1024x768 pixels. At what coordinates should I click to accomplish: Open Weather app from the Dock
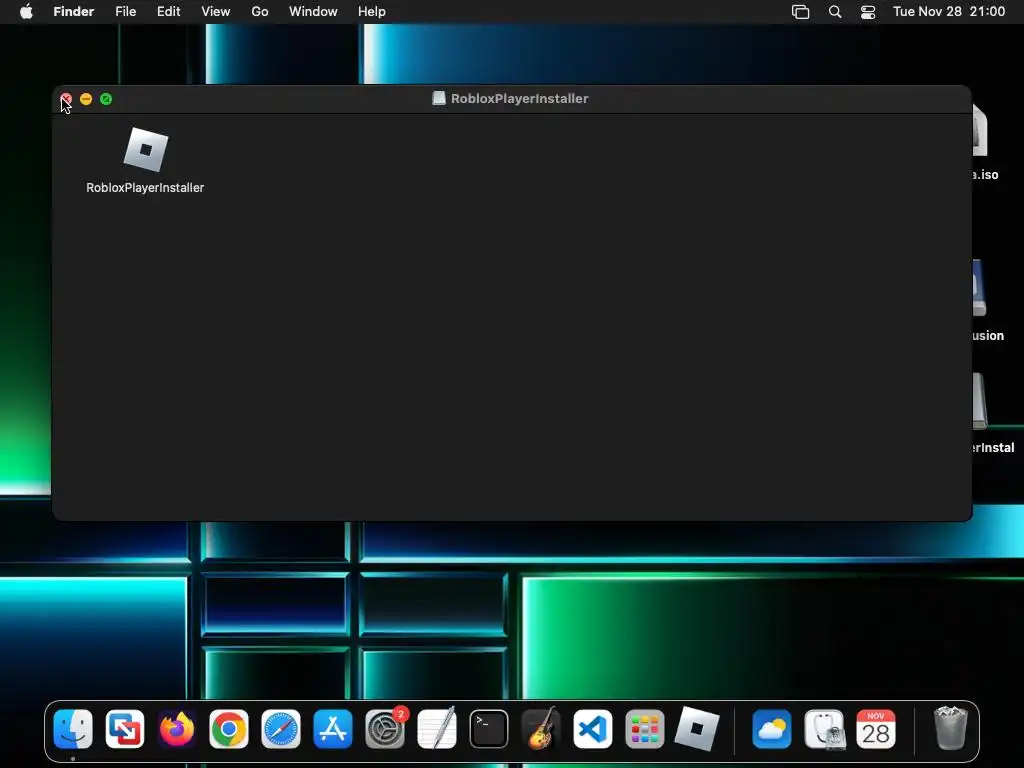click(x=772, y=729)
